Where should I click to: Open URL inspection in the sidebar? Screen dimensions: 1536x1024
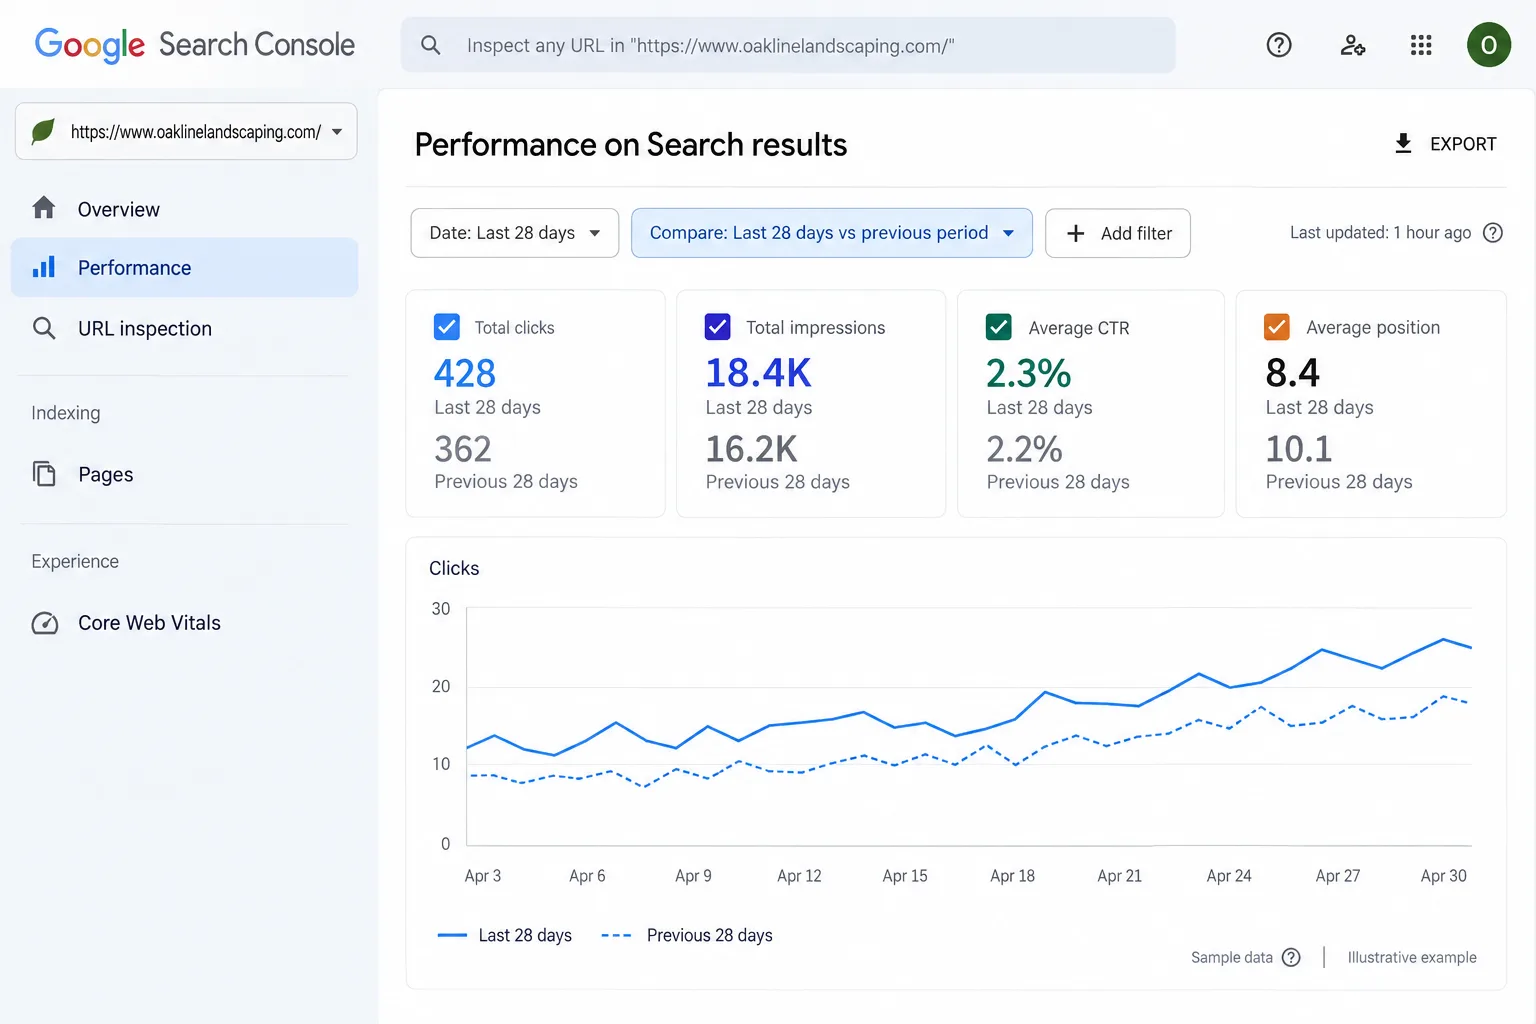(185, 328)
